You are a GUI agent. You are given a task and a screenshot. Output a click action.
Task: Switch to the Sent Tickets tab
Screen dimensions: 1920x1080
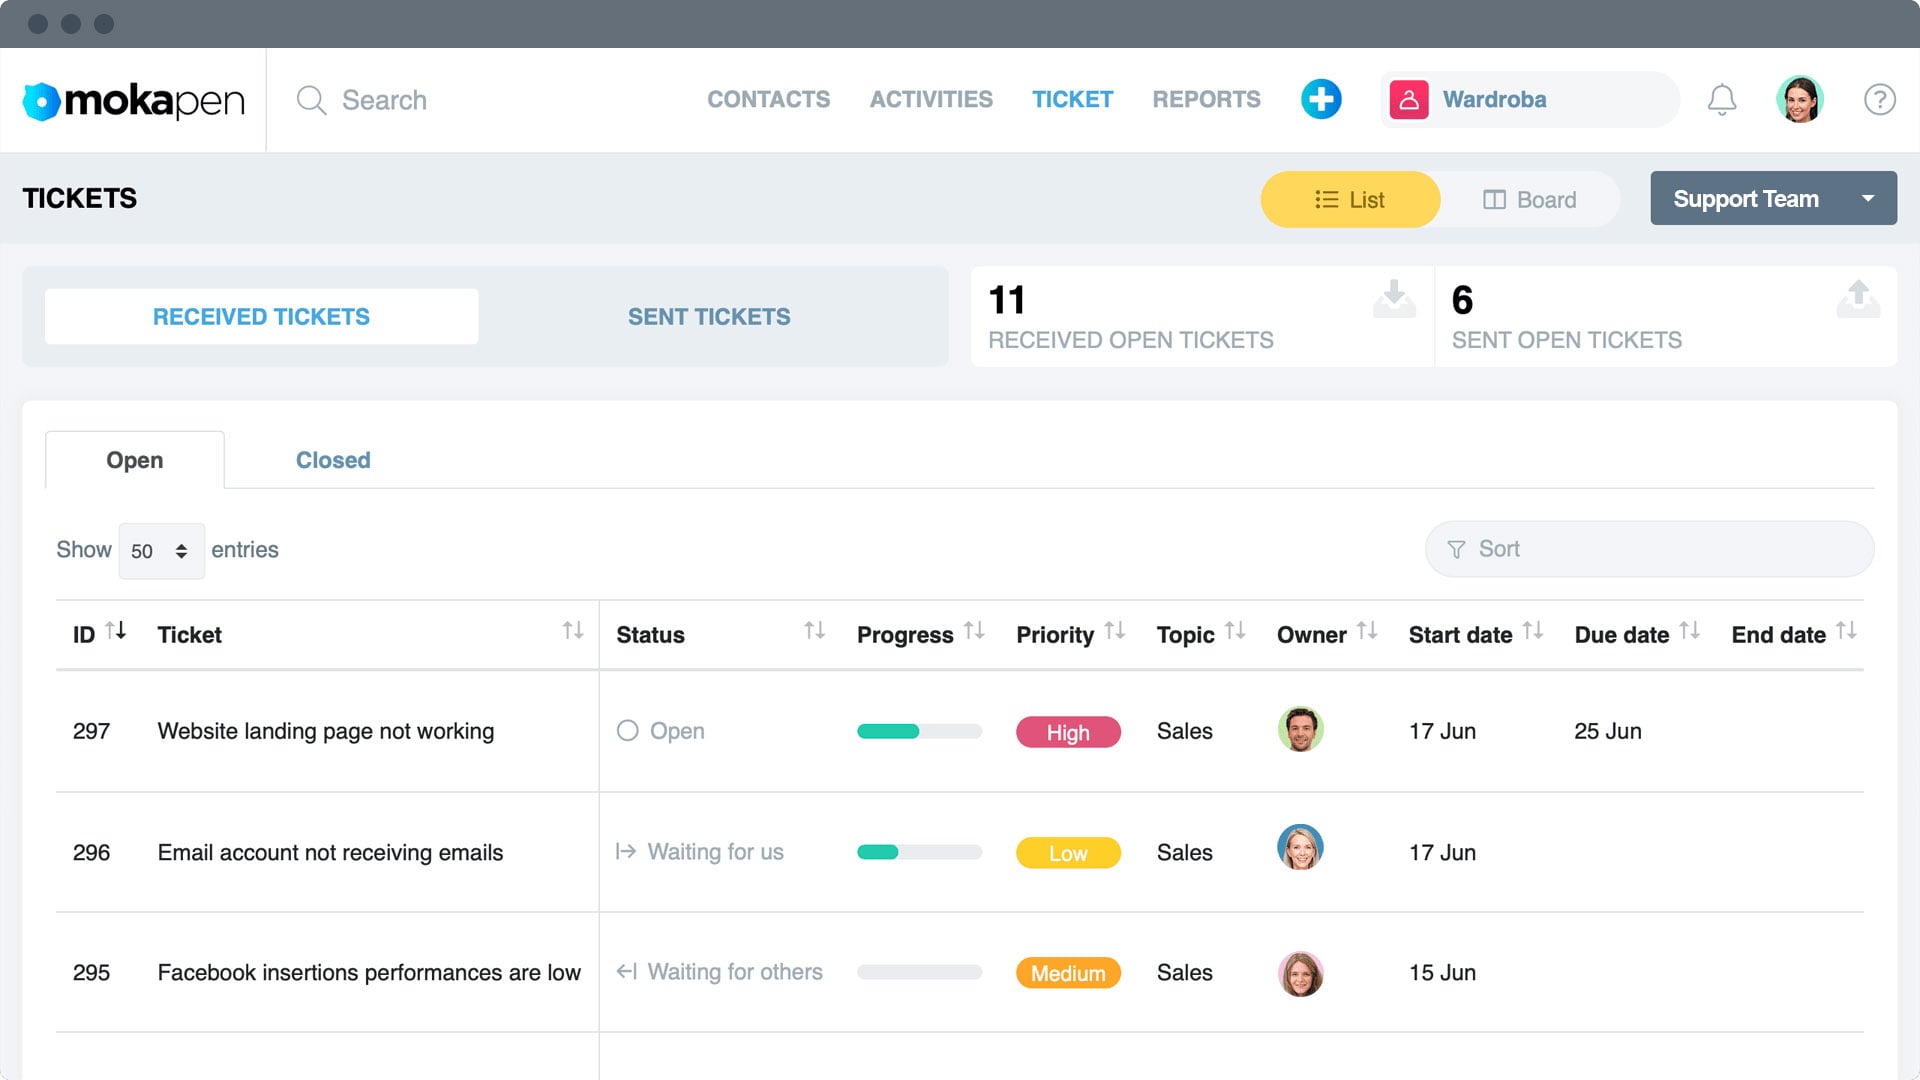coord(711,316)
